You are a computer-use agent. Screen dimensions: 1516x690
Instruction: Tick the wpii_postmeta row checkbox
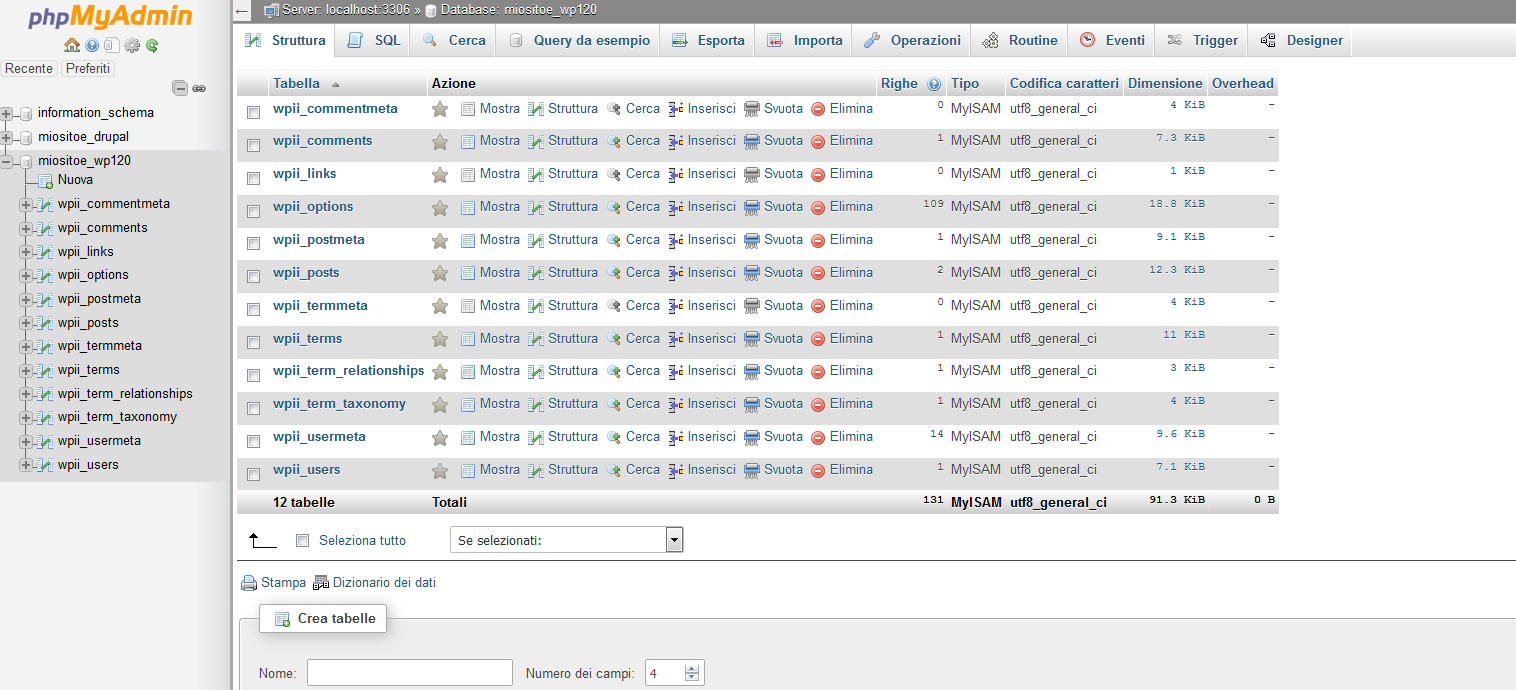tap(254, 243)
